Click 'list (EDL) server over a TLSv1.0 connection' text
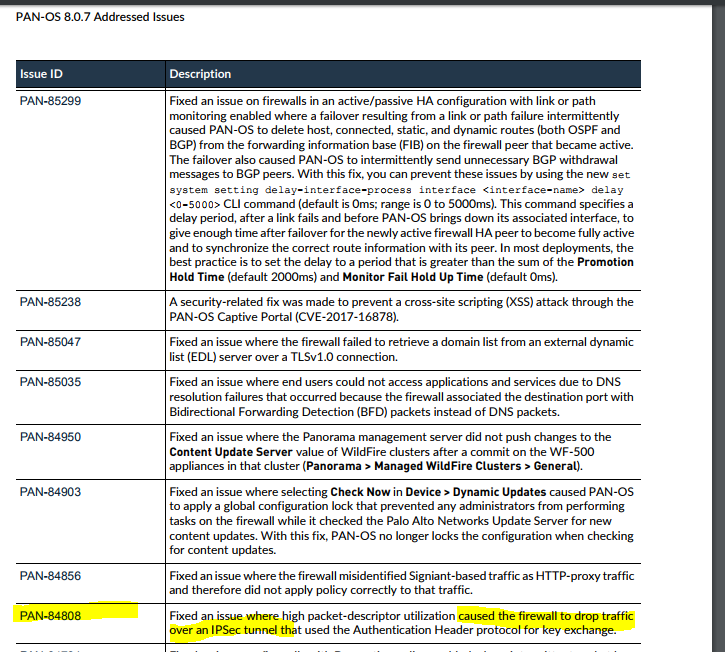The height and width of the screenshot is (652, 725). pos(283,357)
